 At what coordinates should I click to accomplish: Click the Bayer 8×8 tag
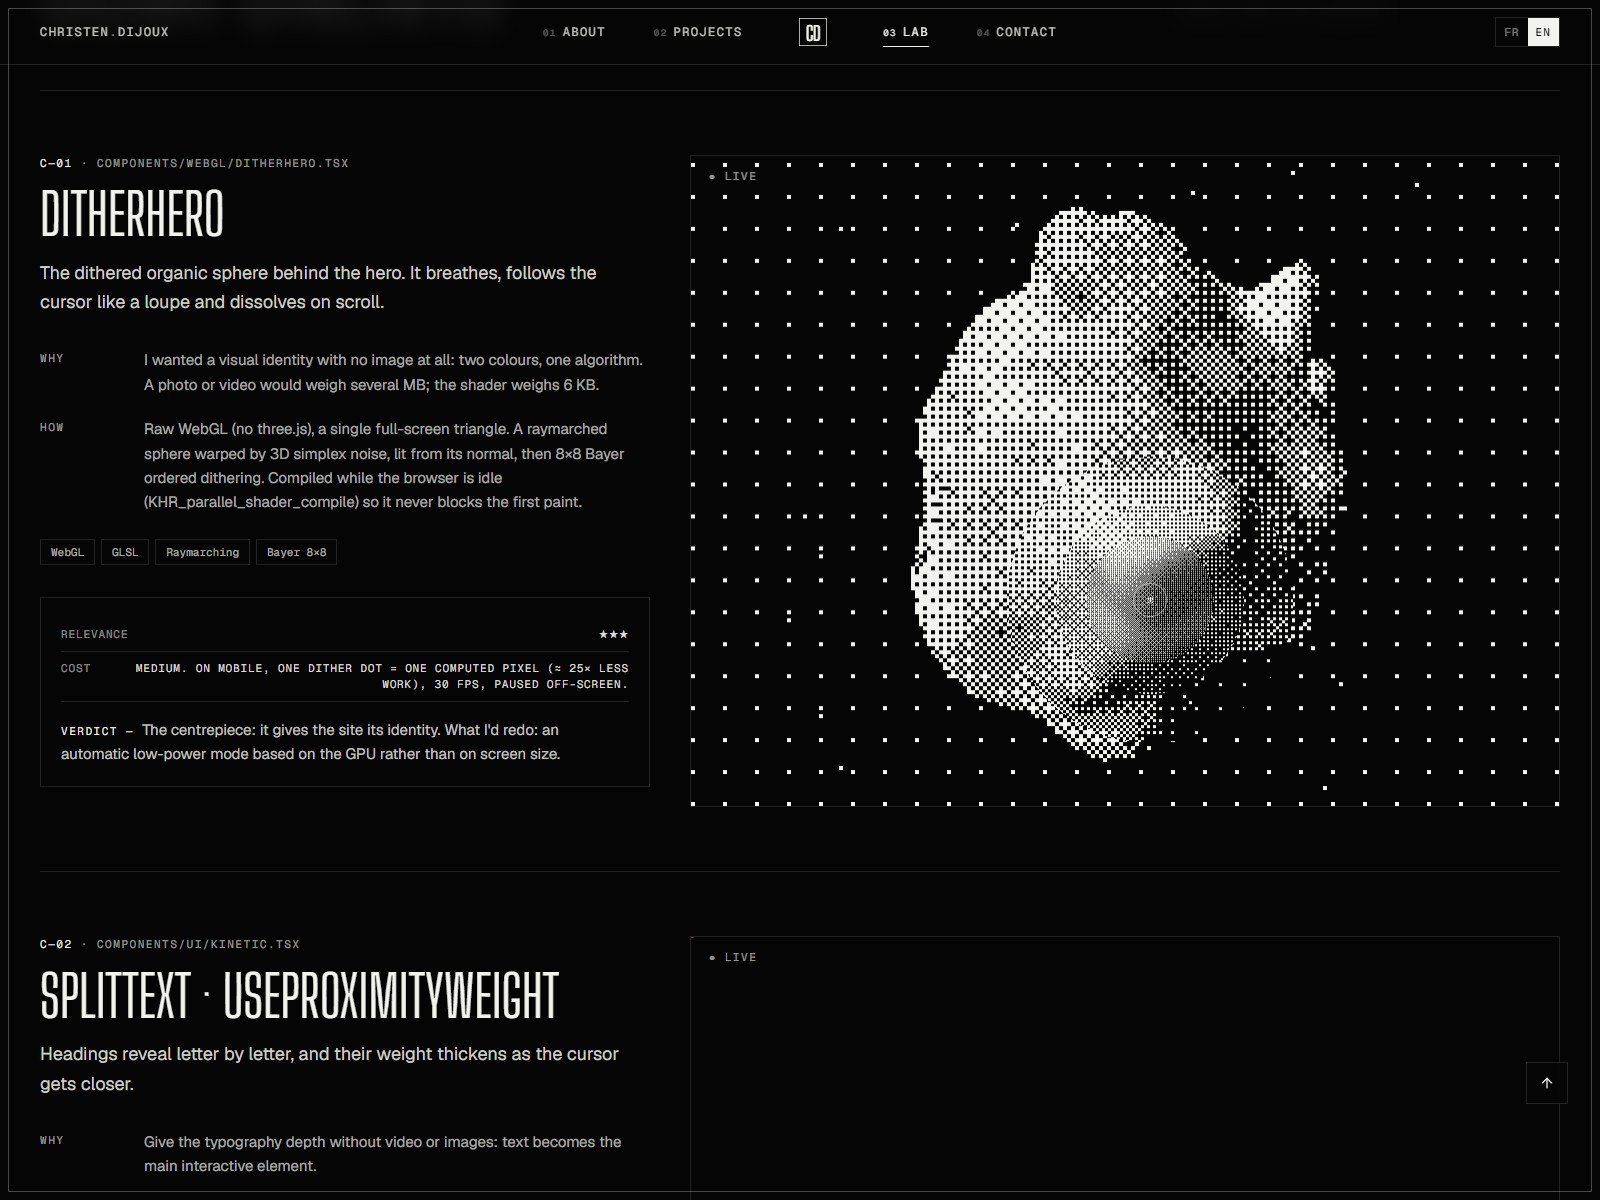[296, 552]
